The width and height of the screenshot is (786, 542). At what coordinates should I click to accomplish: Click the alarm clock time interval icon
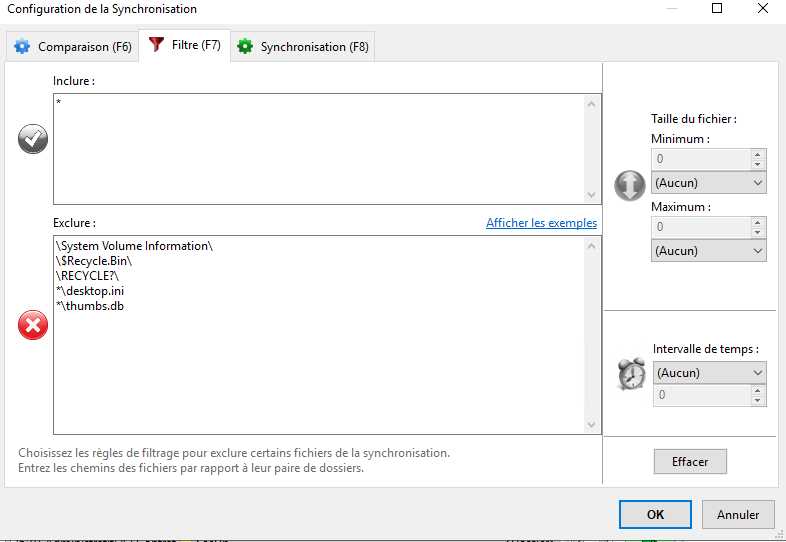click(x=631, y=374)
